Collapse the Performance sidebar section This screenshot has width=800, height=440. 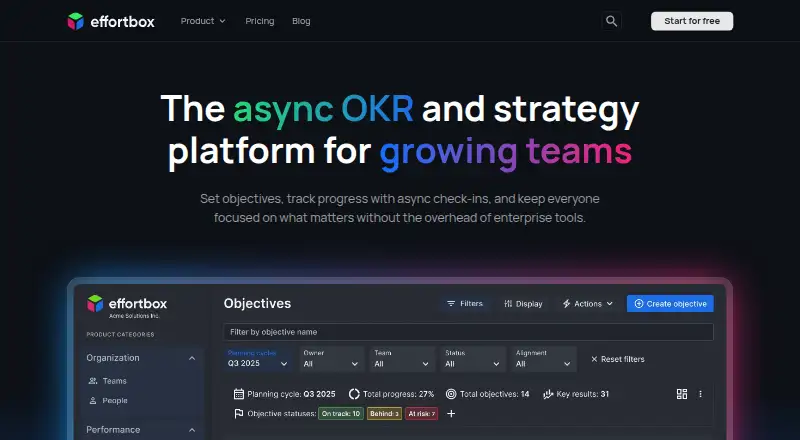coord(192,430)
